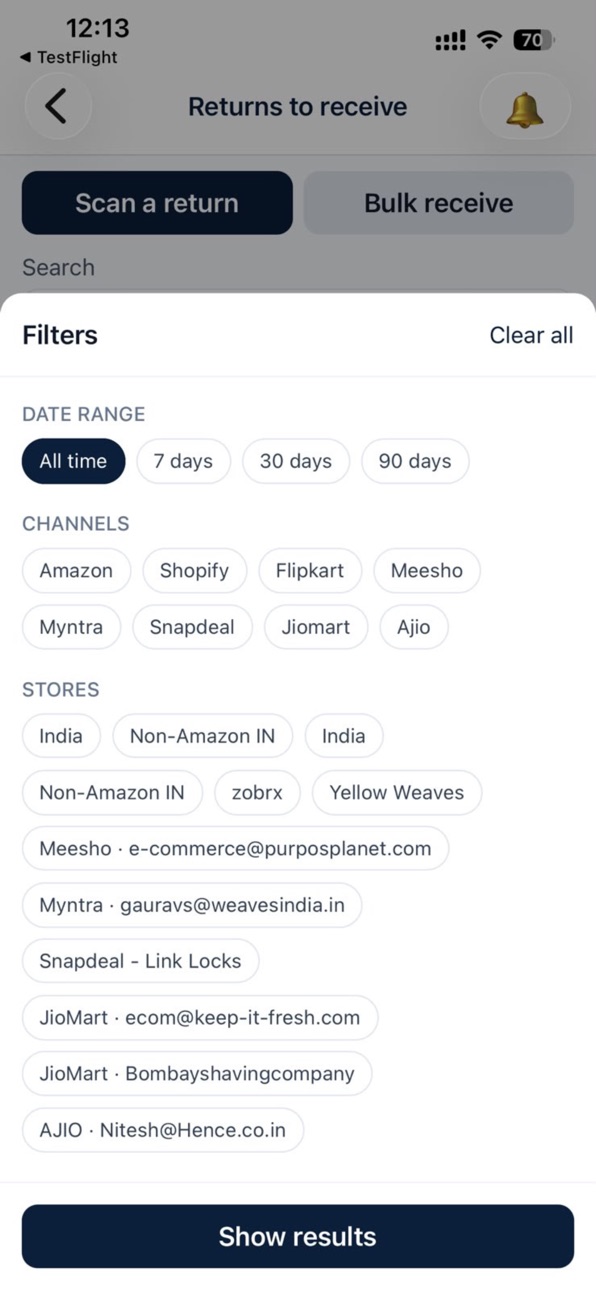596x1290 pixels.
Task: Return to TestFlight via status bar link
Action: 68,57
